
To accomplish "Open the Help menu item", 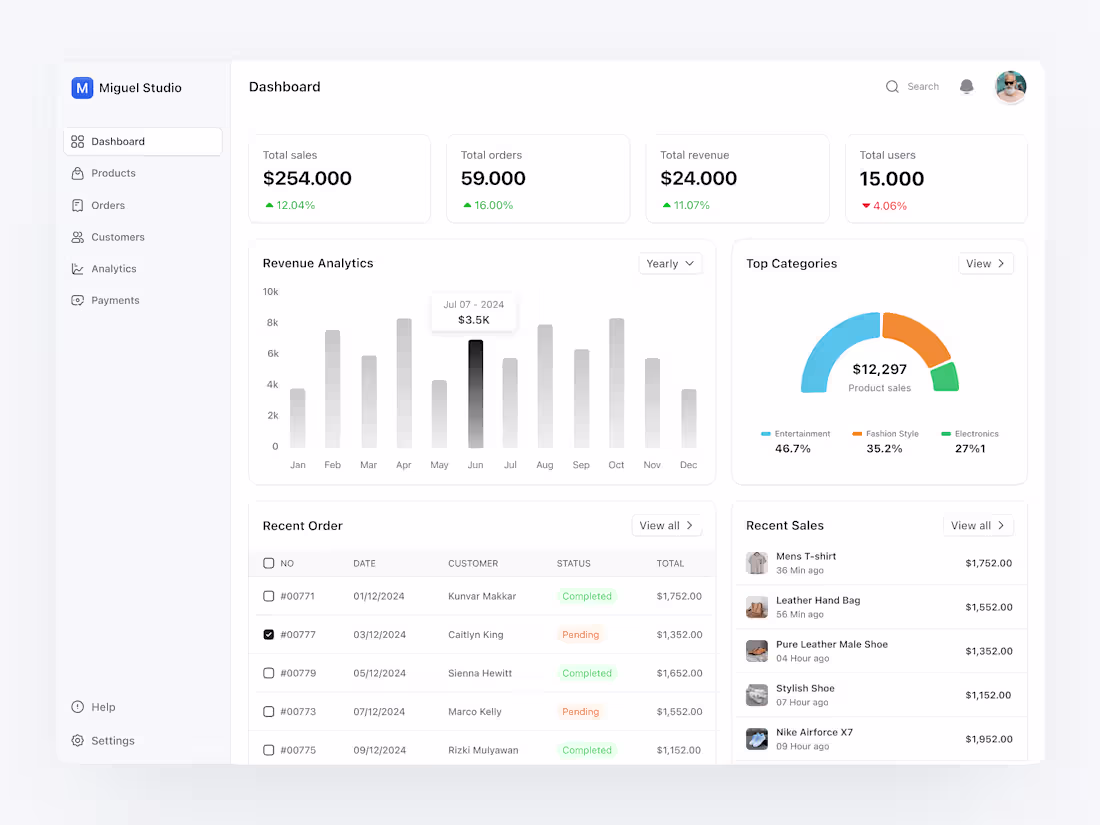I will click(x=93, y=707).
